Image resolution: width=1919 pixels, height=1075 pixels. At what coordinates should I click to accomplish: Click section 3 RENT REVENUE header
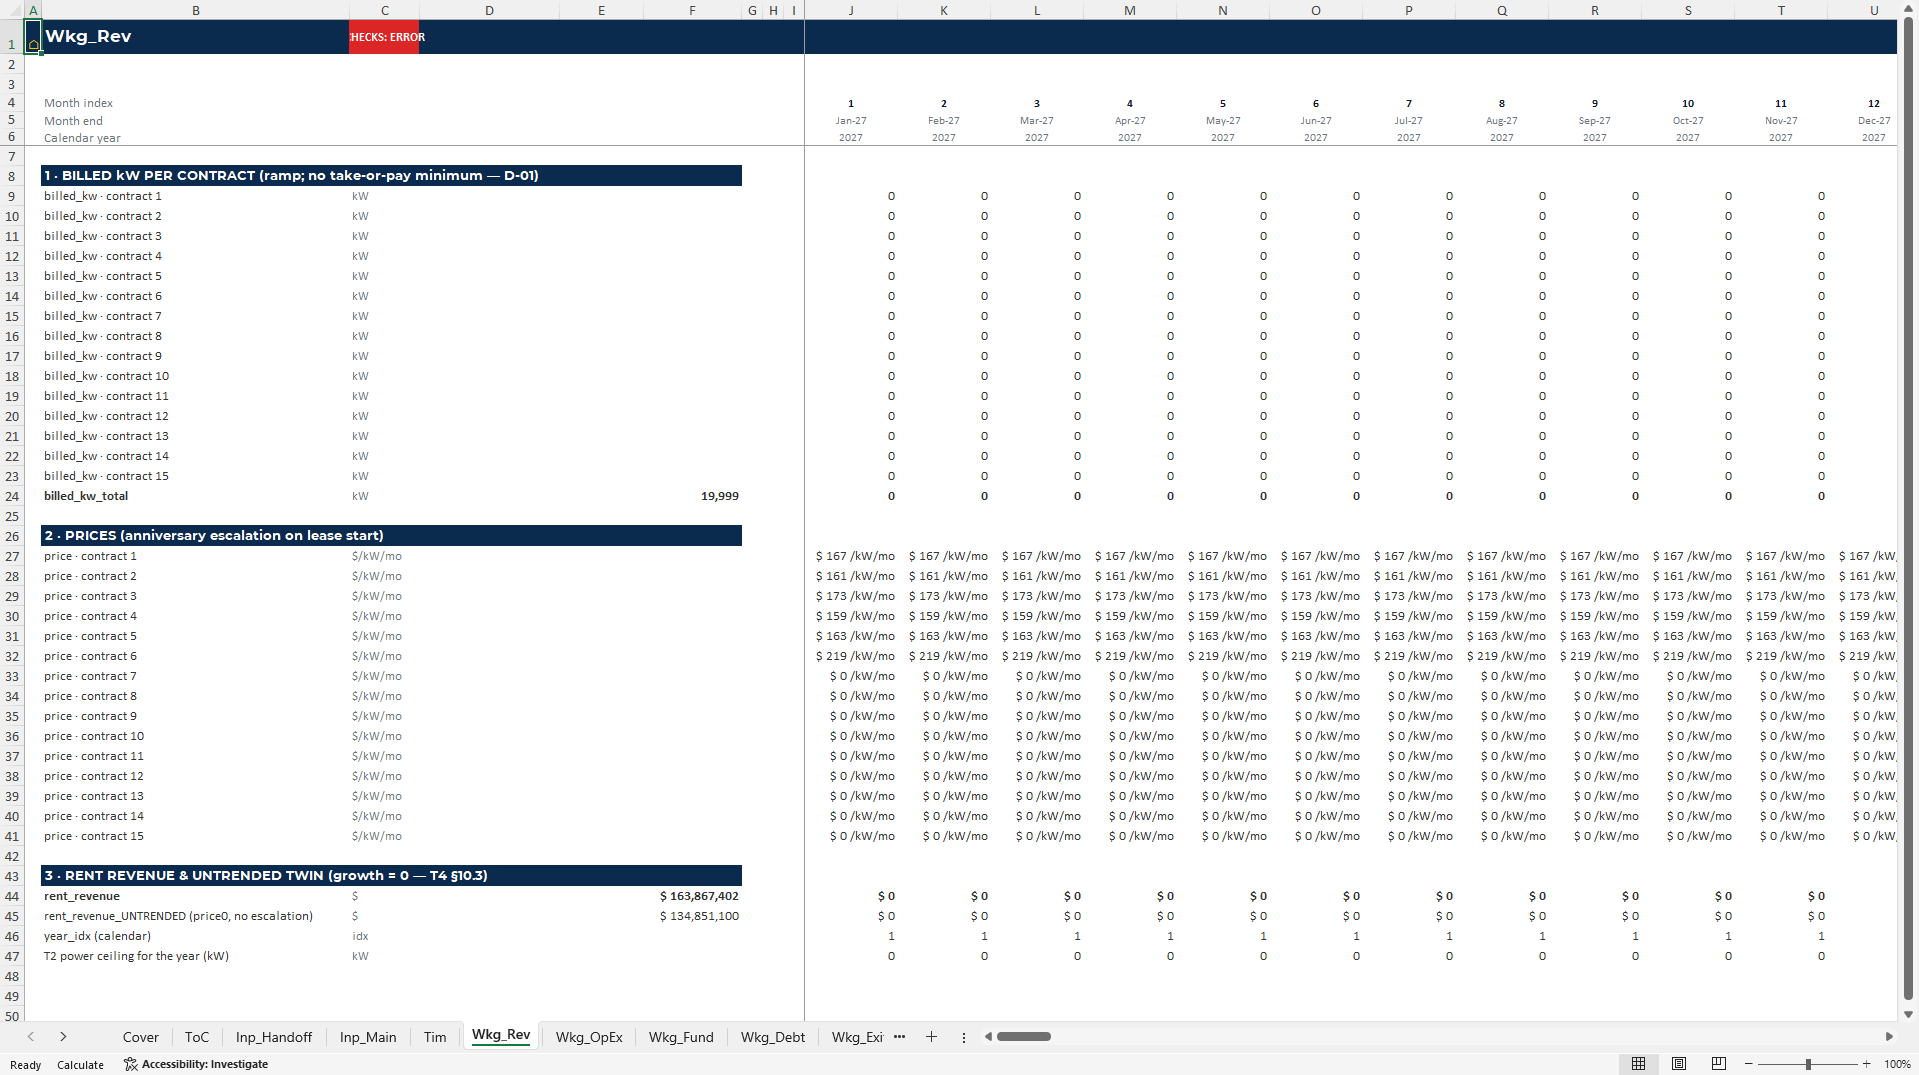[391, 875]
